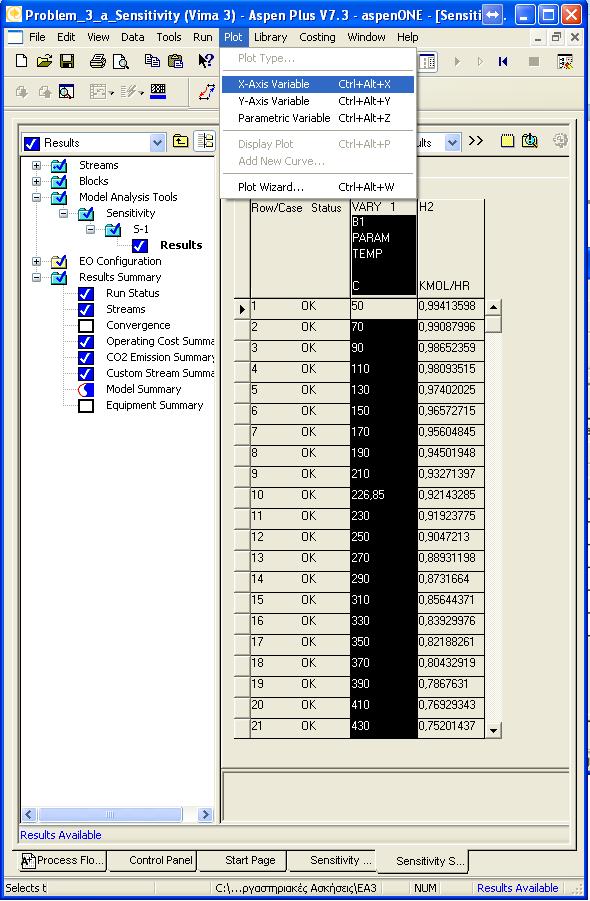
Task: Toggle the Run Status checkbox
Action: pyautogui.click(x=86, y=294)
